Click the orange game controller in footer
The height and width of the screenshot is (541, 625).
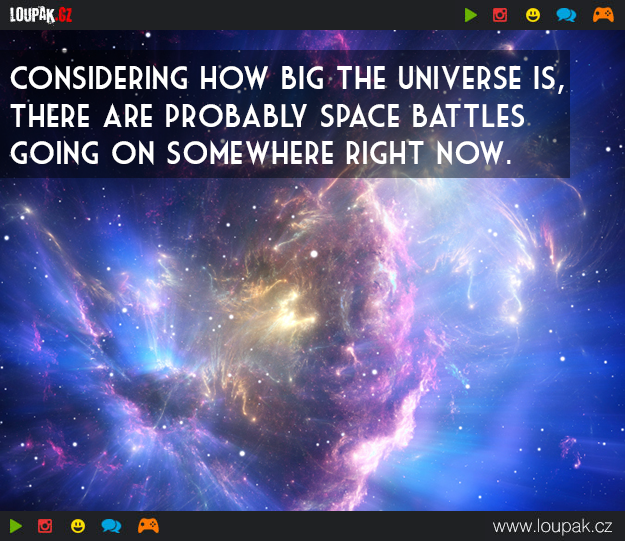(148, 526)
